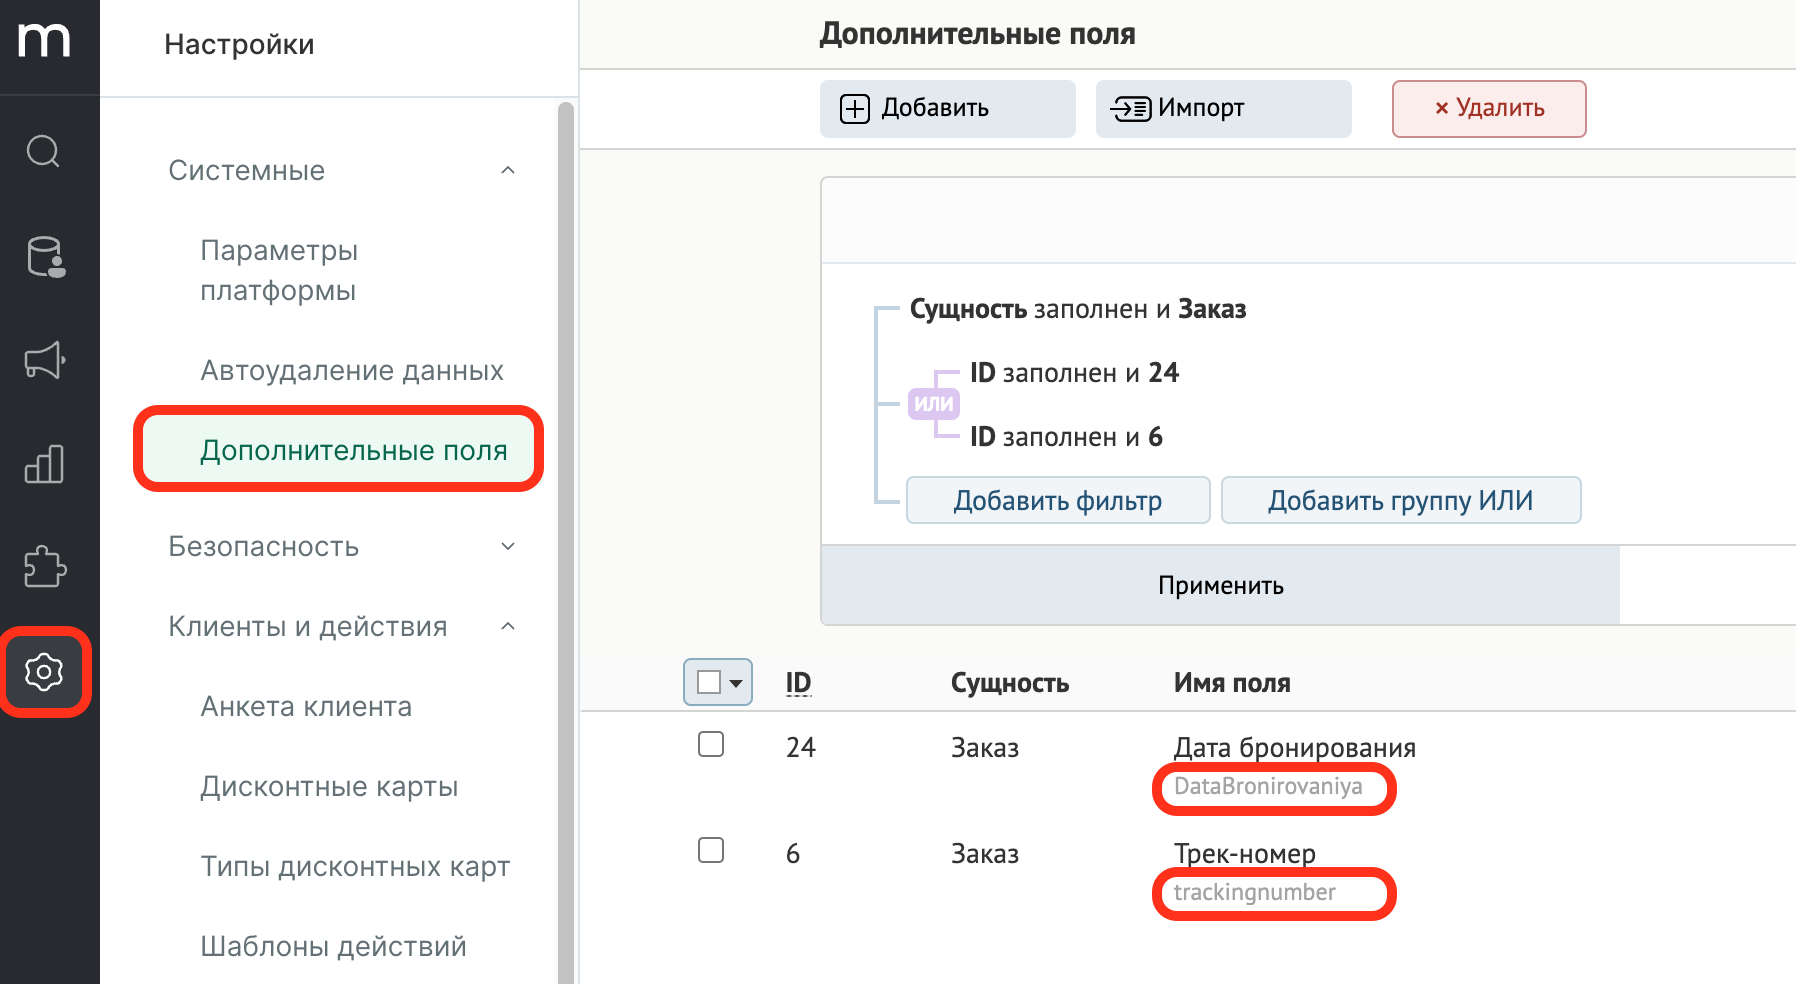Click the Импорт button
The height and width of the screenshot is (984, 1796).
[1223, 108]
